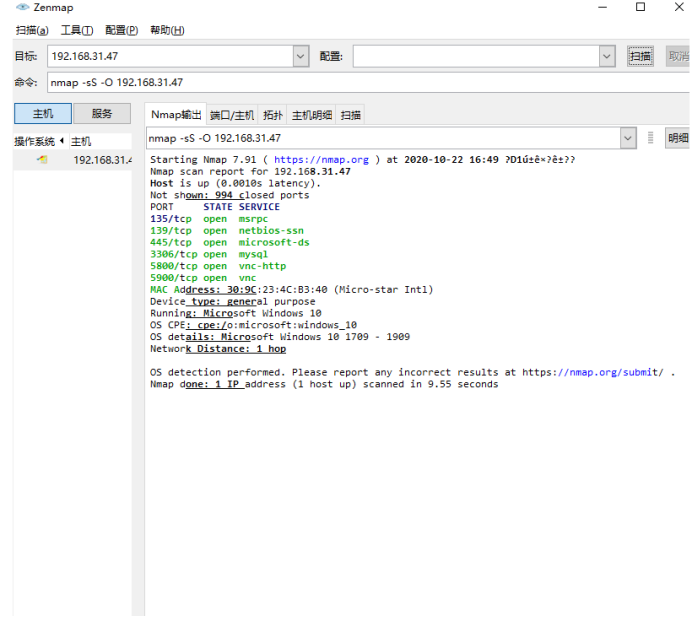Click the OS details Windows 10 line

(280, 337)
